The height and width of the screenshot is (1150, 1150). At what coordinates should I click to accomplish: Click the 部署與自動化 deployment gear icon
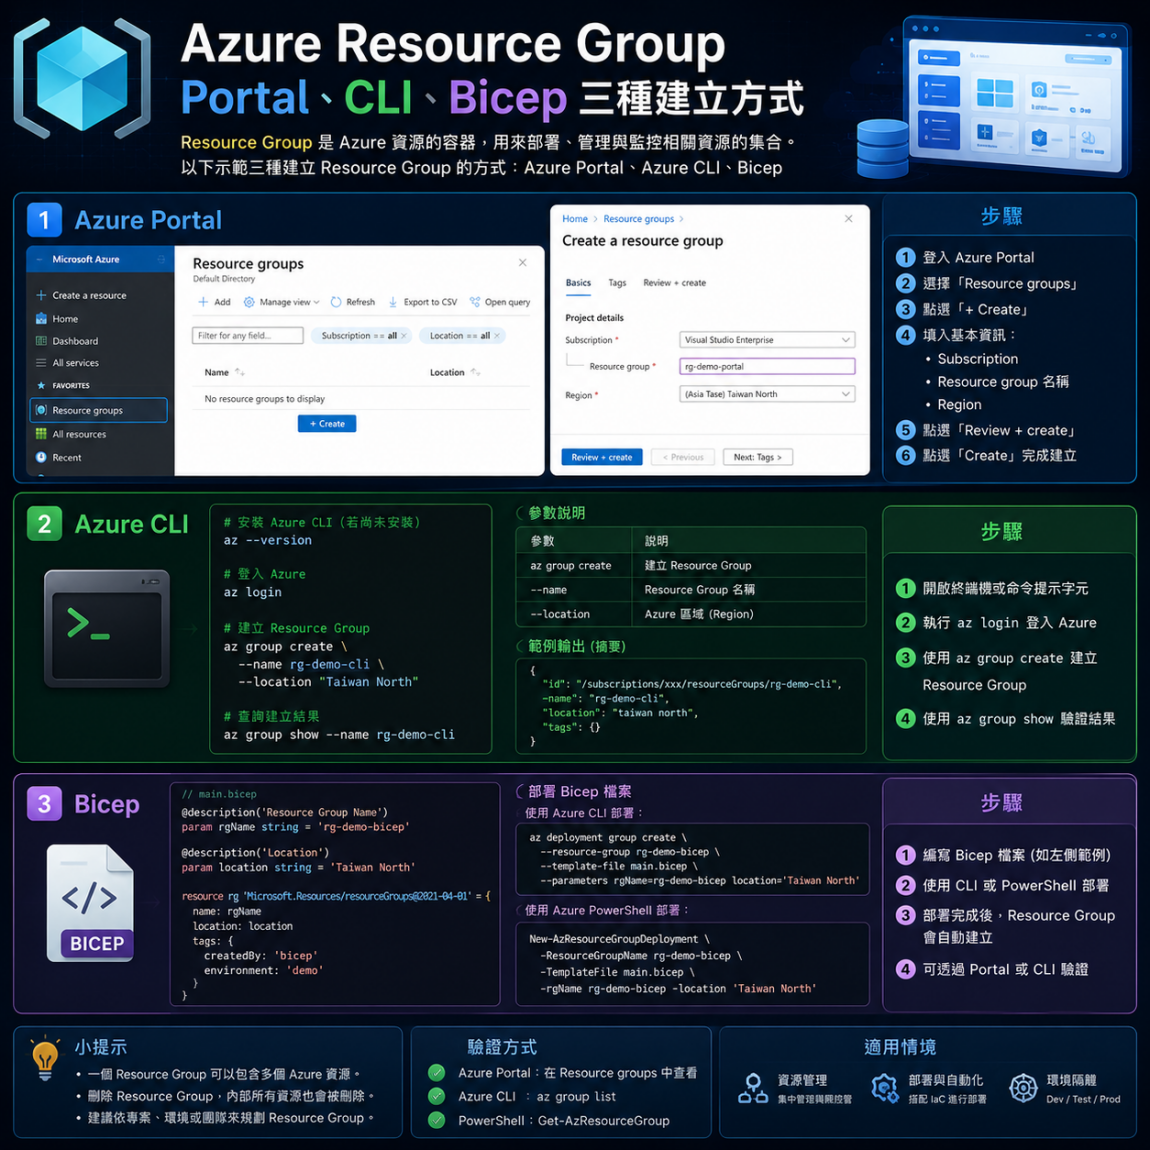pyautogui.click(x=885, y=1089)
